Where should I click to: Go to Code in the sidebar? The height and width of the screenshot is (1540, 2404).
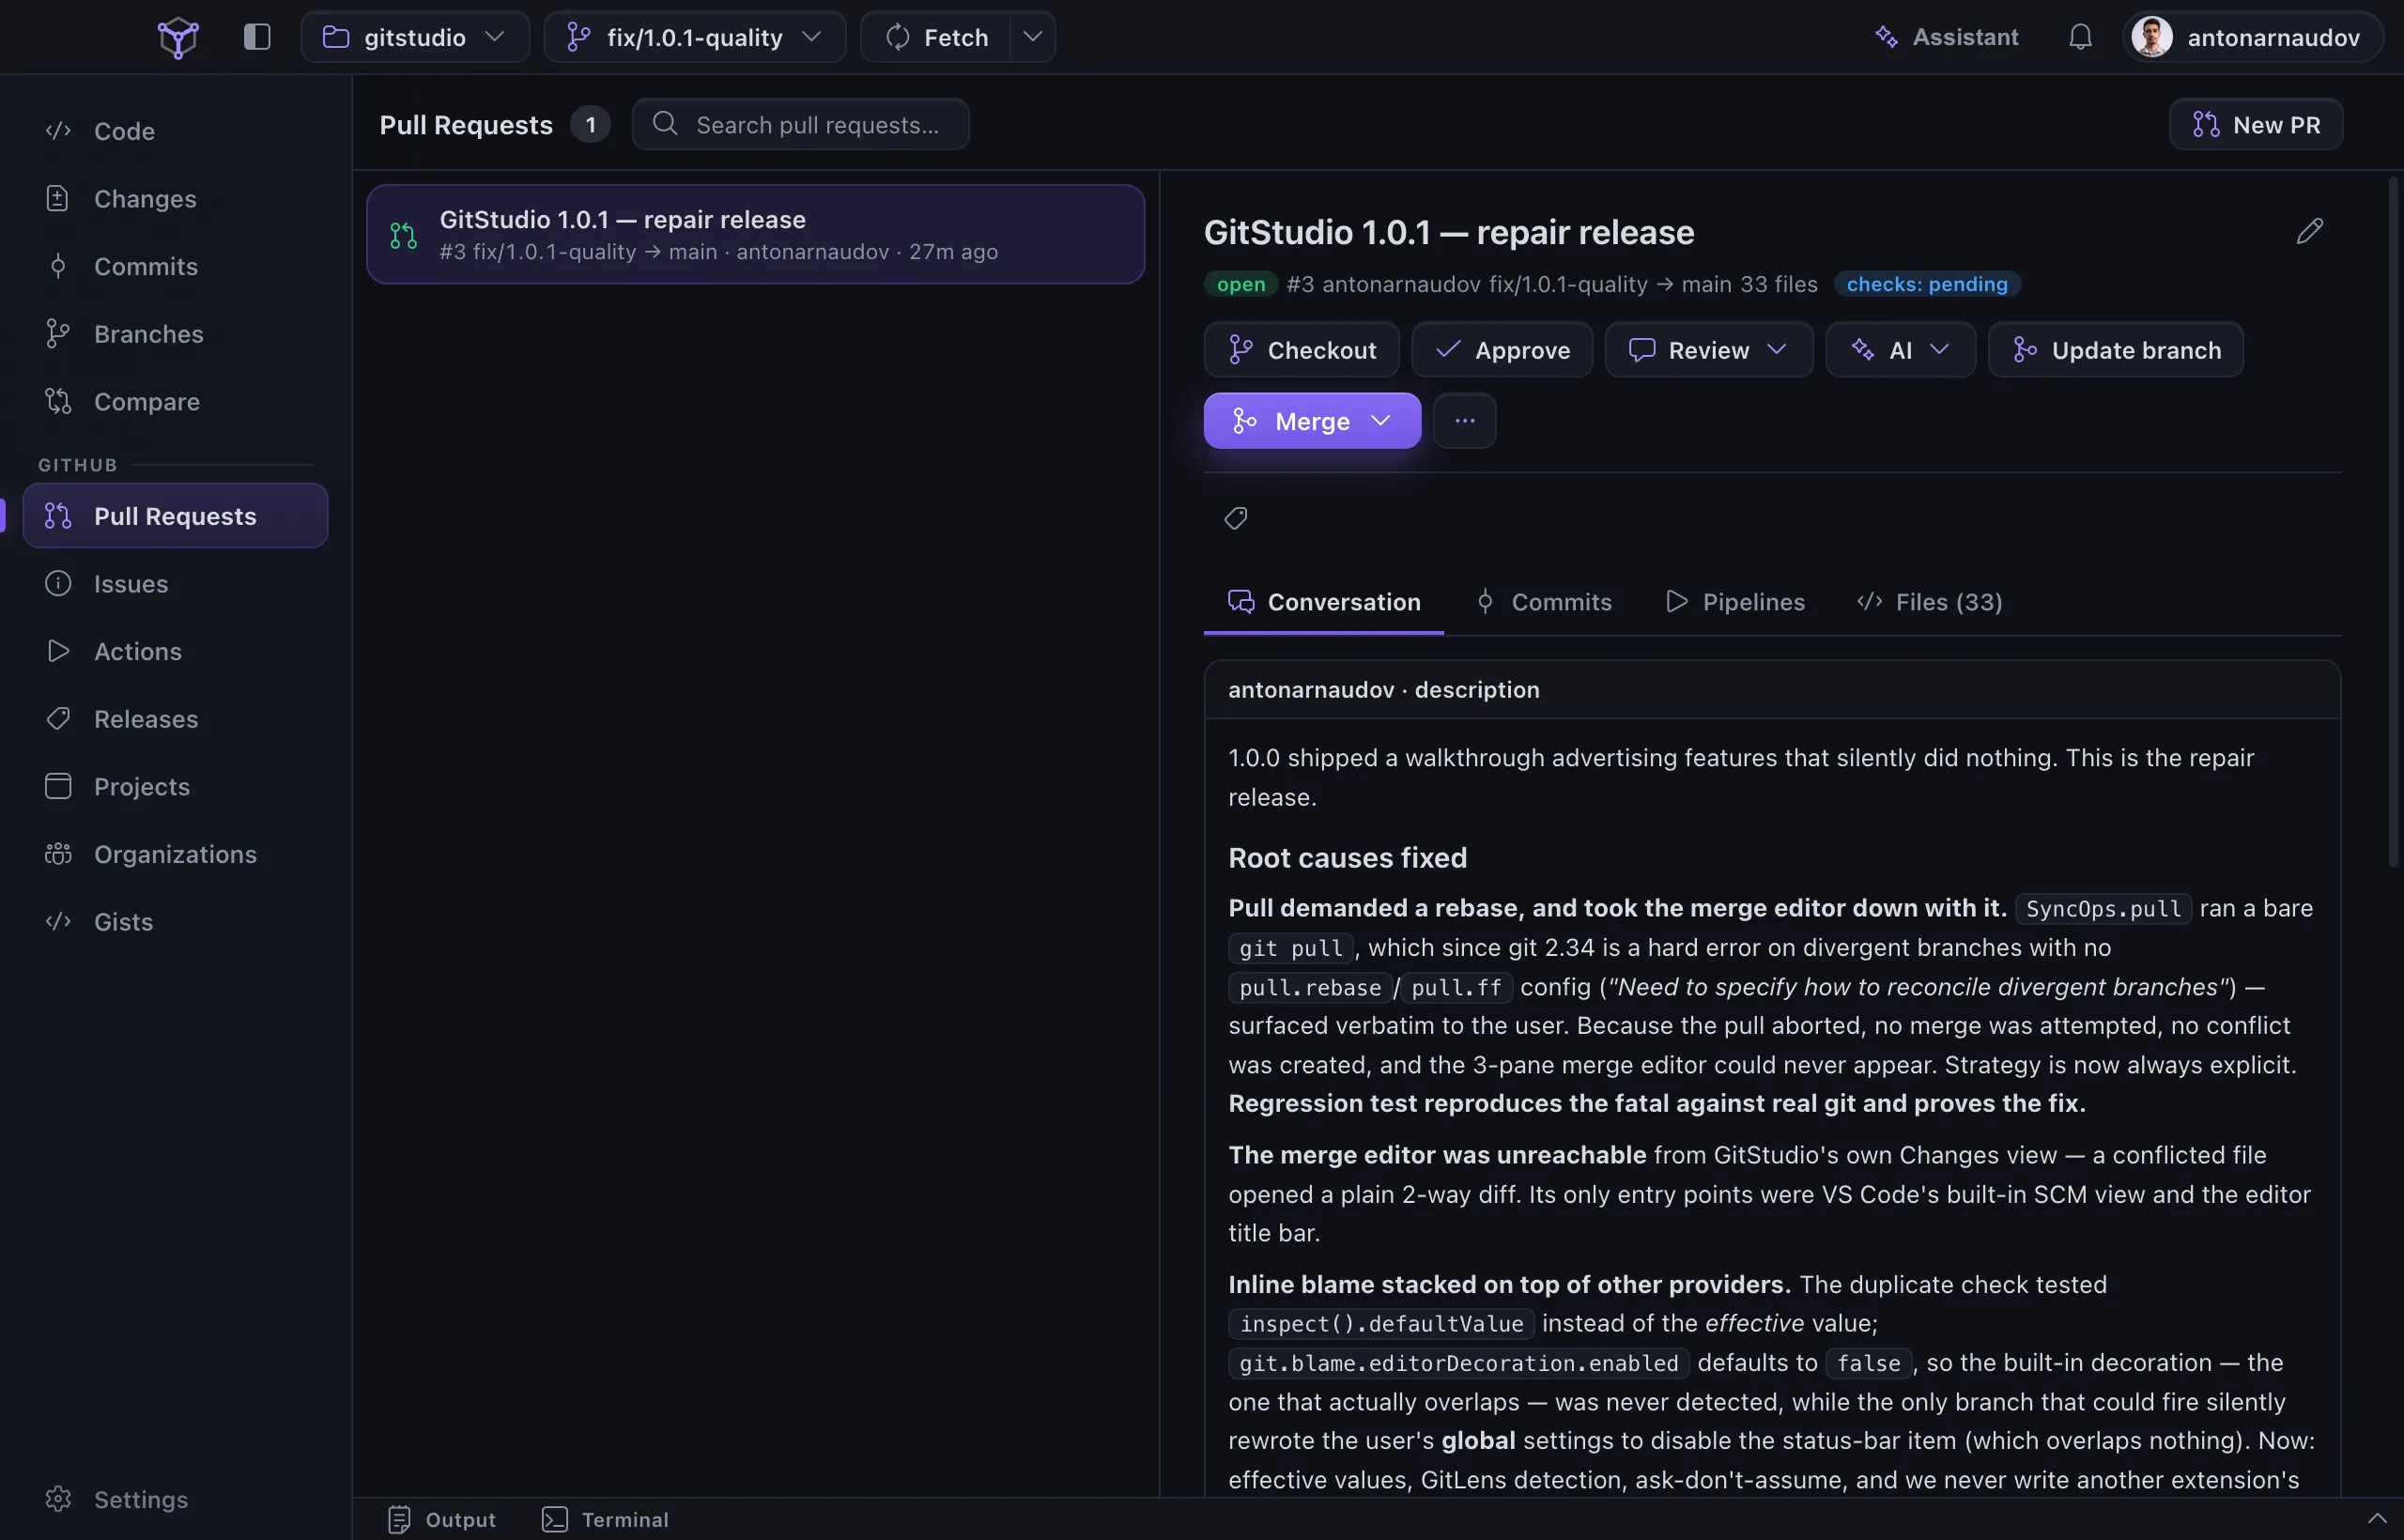(x=176, y=131)
